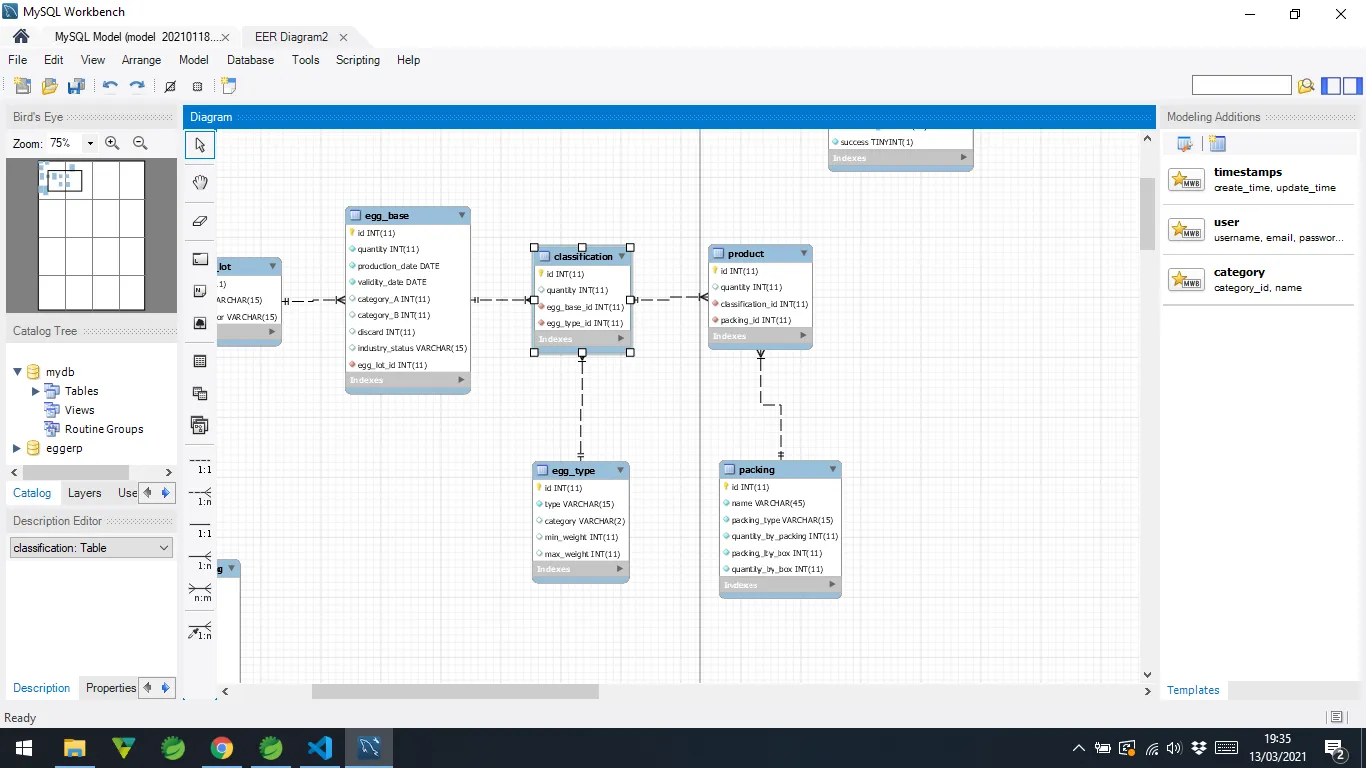This screenshot has height=768, width=1366.
Task: Choose the n:m relationship tool
Action: point(200,594)
